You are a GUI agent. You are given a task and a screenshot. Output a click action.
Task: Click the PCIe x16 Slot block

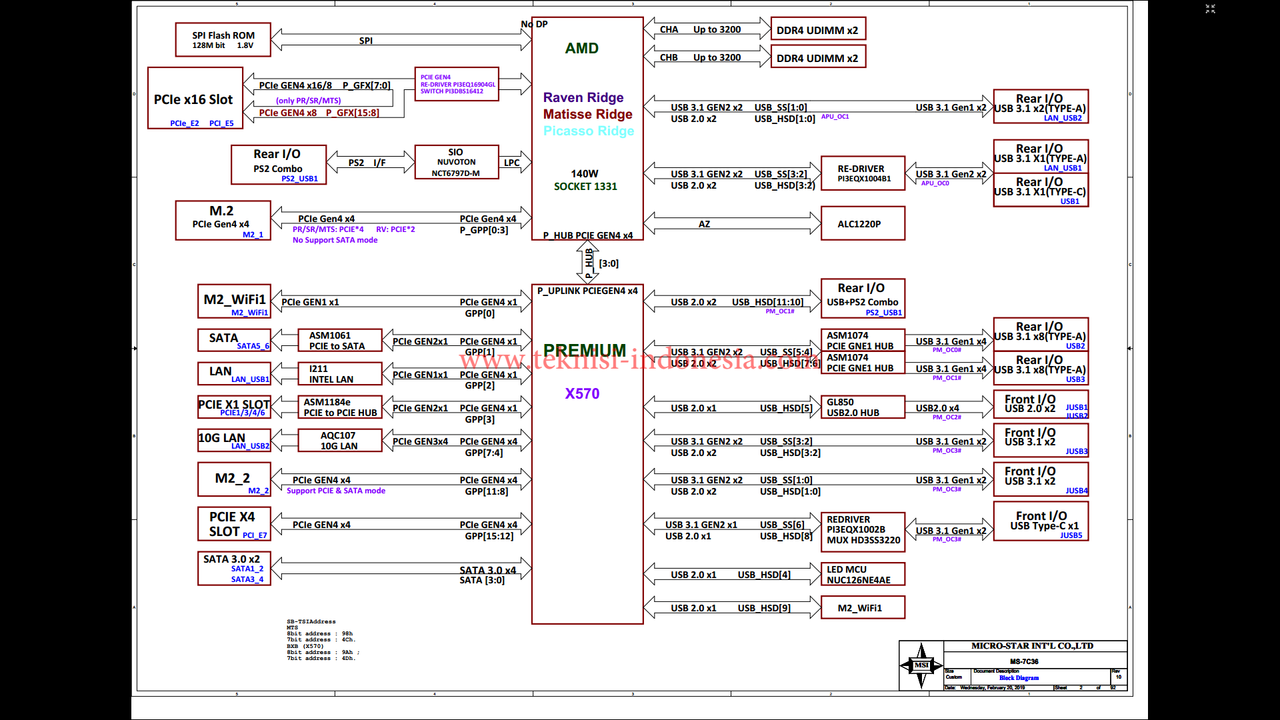pos(195,98)
